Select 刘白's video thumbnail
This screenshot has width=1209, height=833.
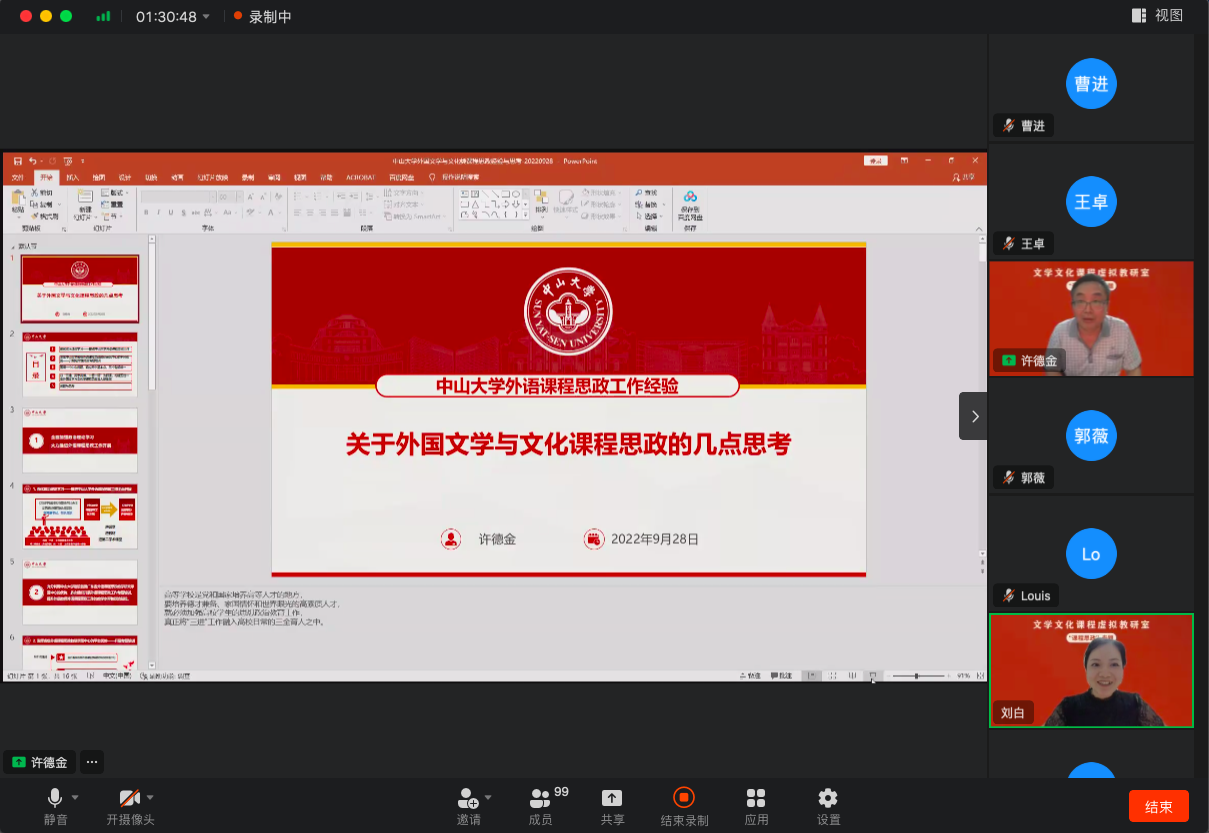pyautogui.click(x=1091, y=670)
